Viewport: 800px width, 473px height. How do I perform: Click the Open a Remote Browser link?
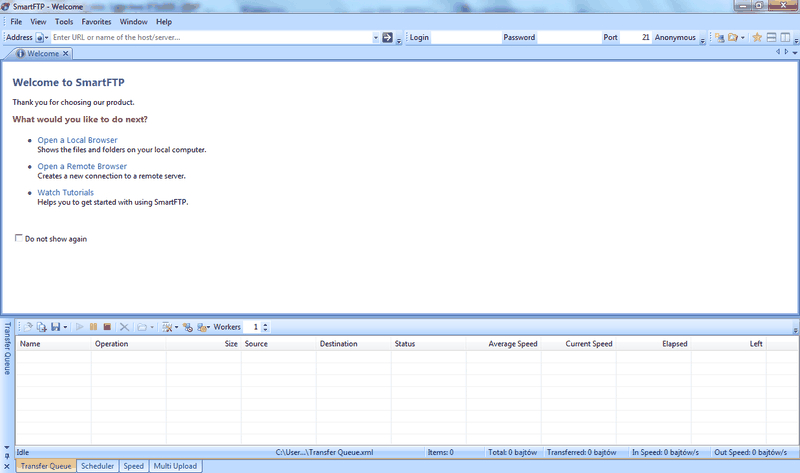[82, 166]
